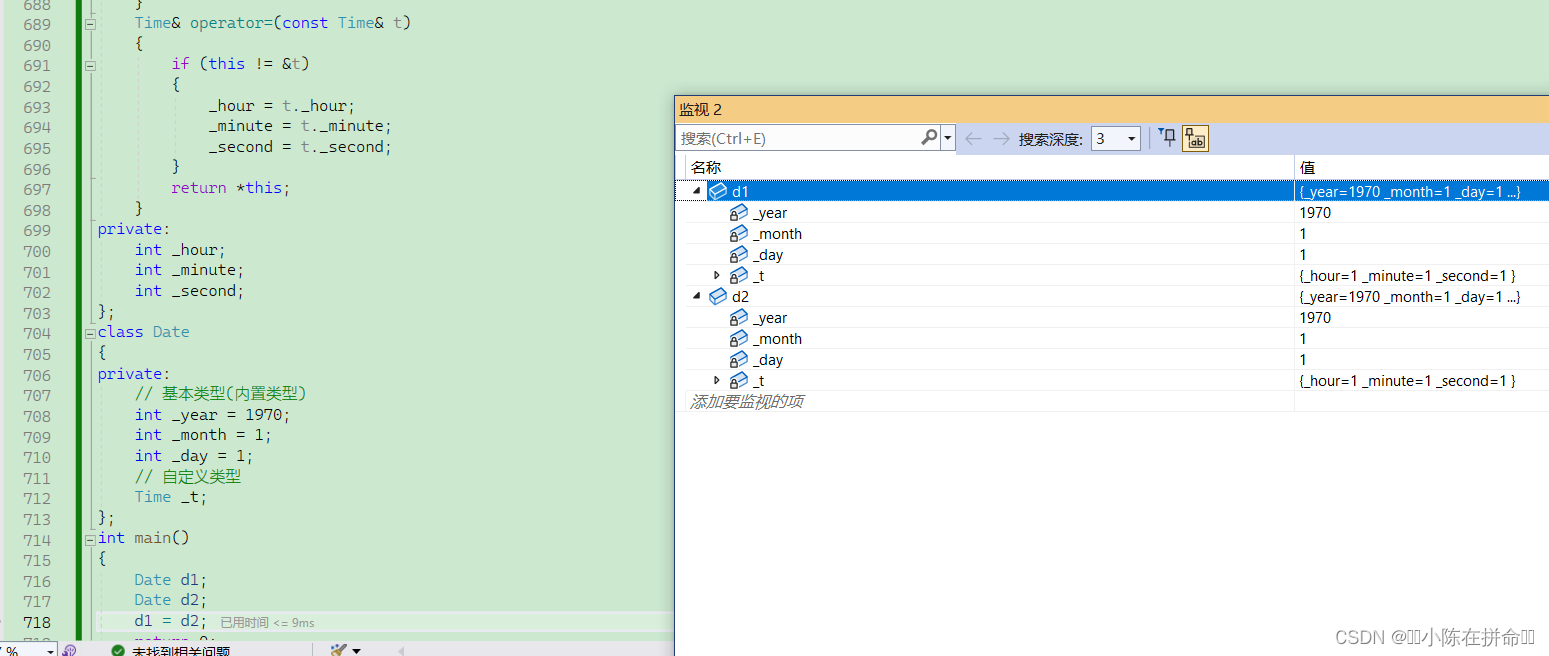Click d2's _t value {_hour=1 _minute=1 _second=1 }
Screen dimensions: 1549x656
[1407, 380]
